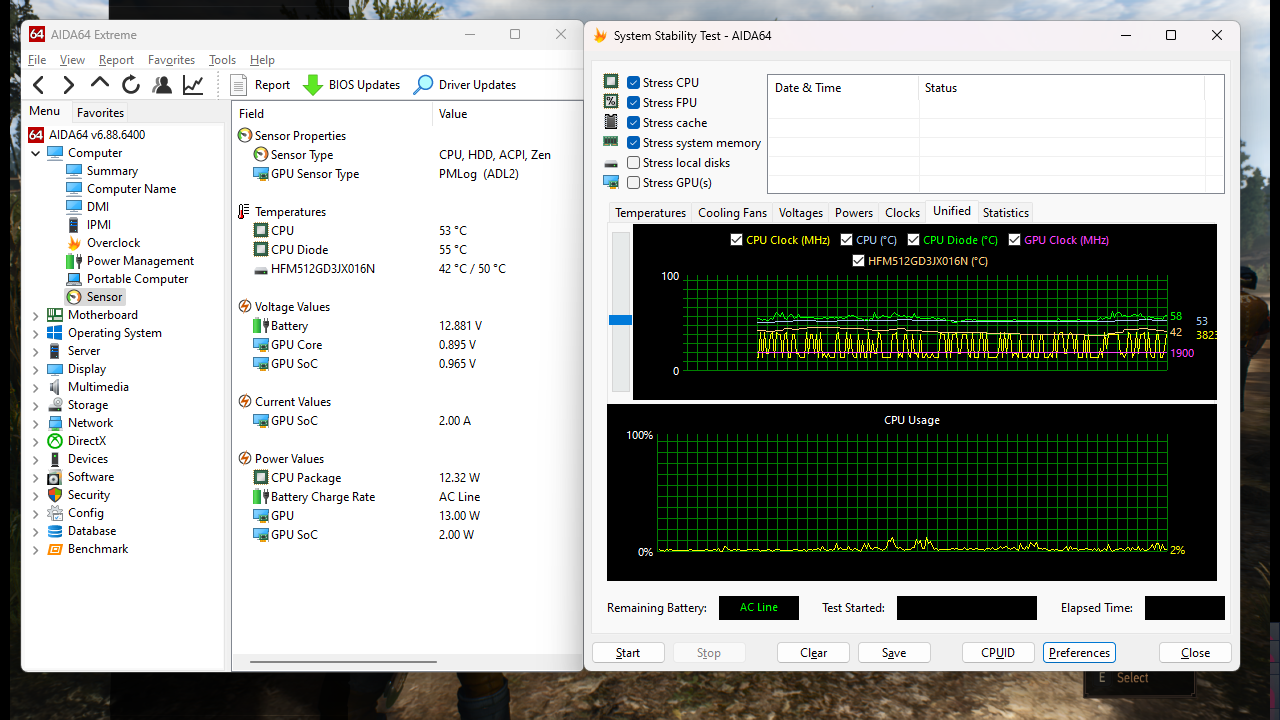Switch to the Favorites tab
The height and width of the screenshot is (720, 1280).
pos(100,113)
